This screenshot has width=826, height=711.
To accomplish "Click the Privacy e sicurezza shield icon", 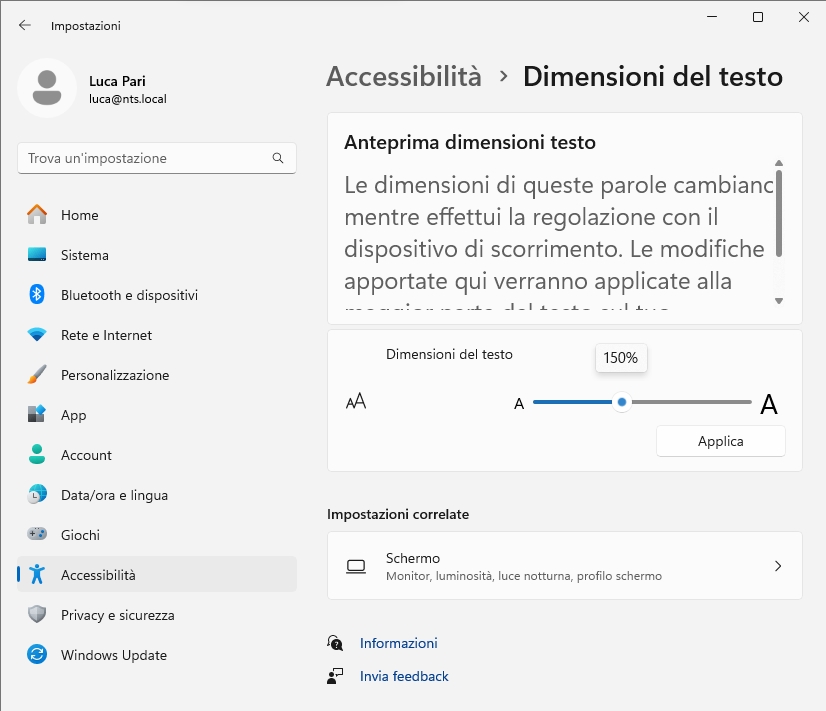I will tap(37, 615).
